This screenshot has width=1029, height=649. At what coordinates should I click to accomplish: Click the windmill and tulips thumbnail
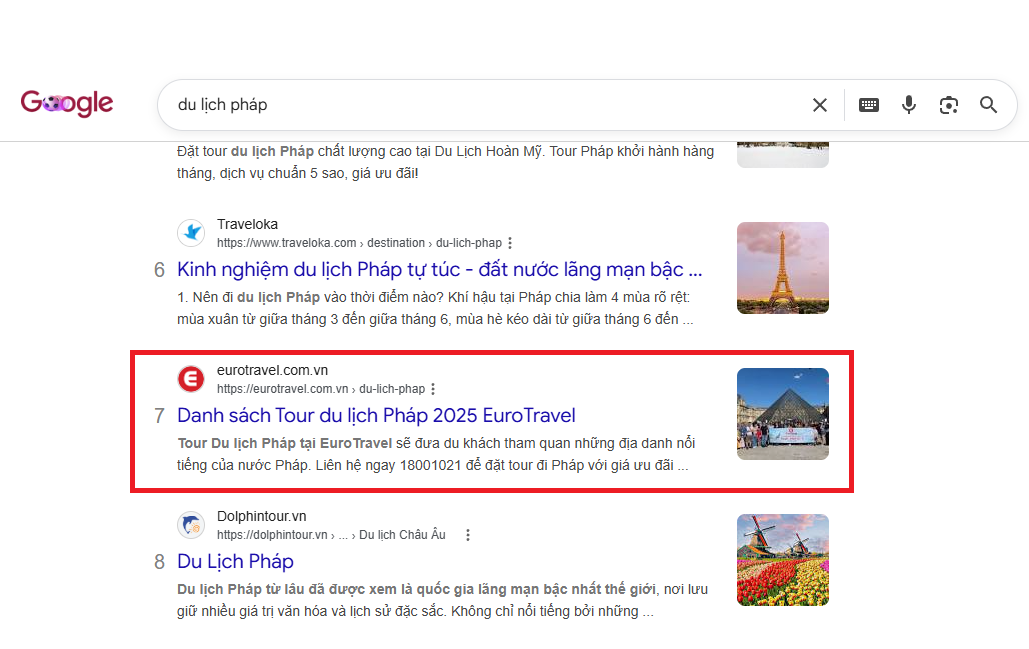click(783, 560)
